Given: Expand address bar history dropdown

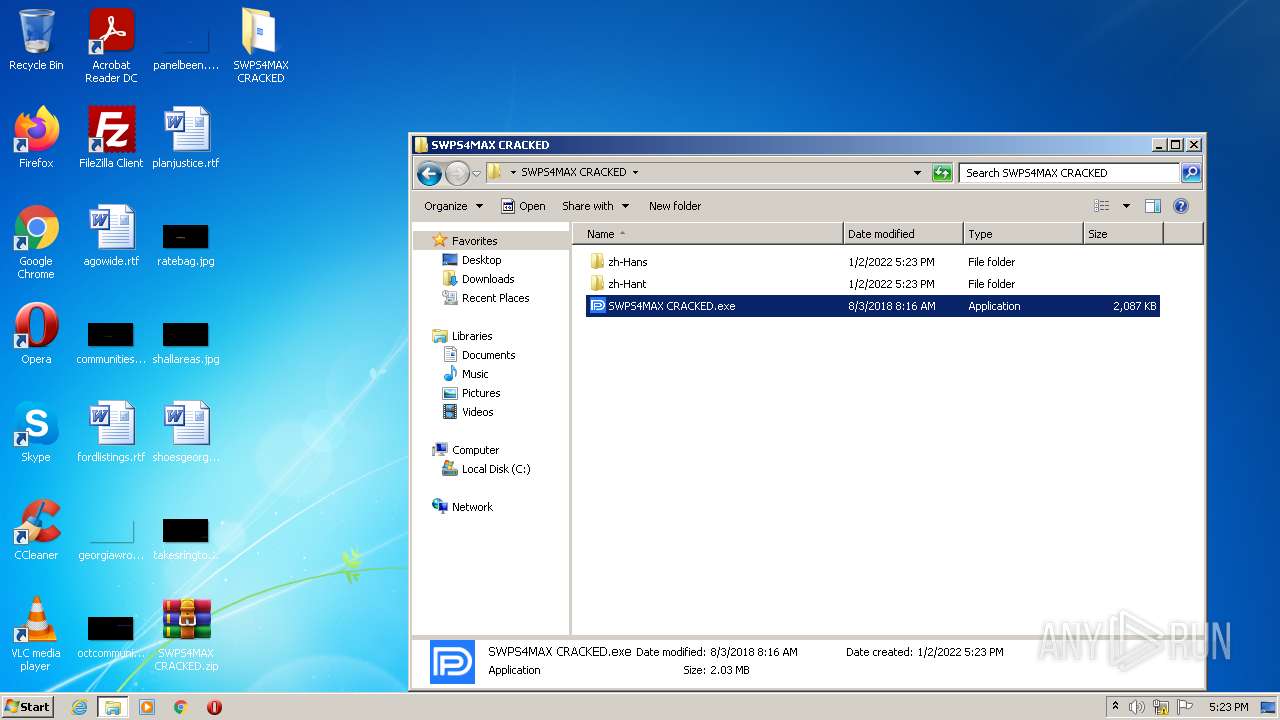Looking at the screenshot, I should click(918, 173).
